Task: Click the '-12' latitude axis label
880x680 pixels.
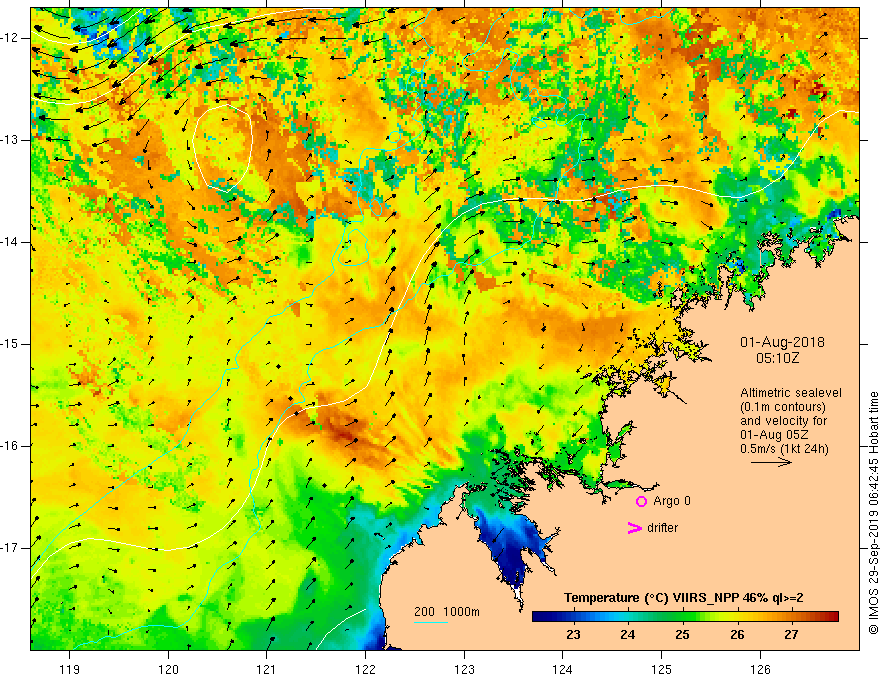Action: click(10, 38)
